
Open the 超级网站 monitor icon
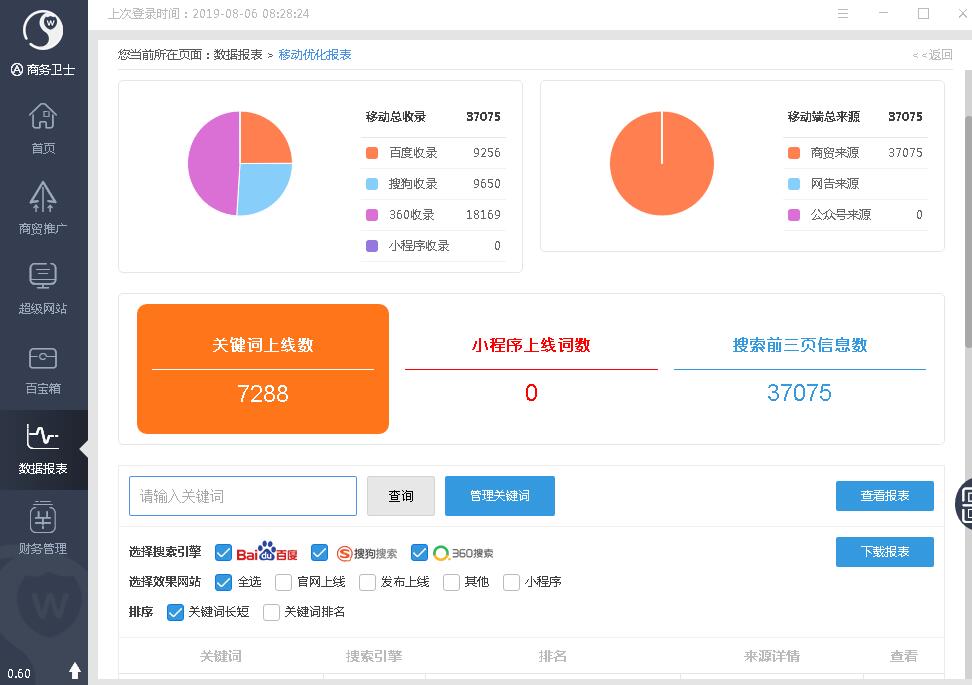(x=43, y=276)
